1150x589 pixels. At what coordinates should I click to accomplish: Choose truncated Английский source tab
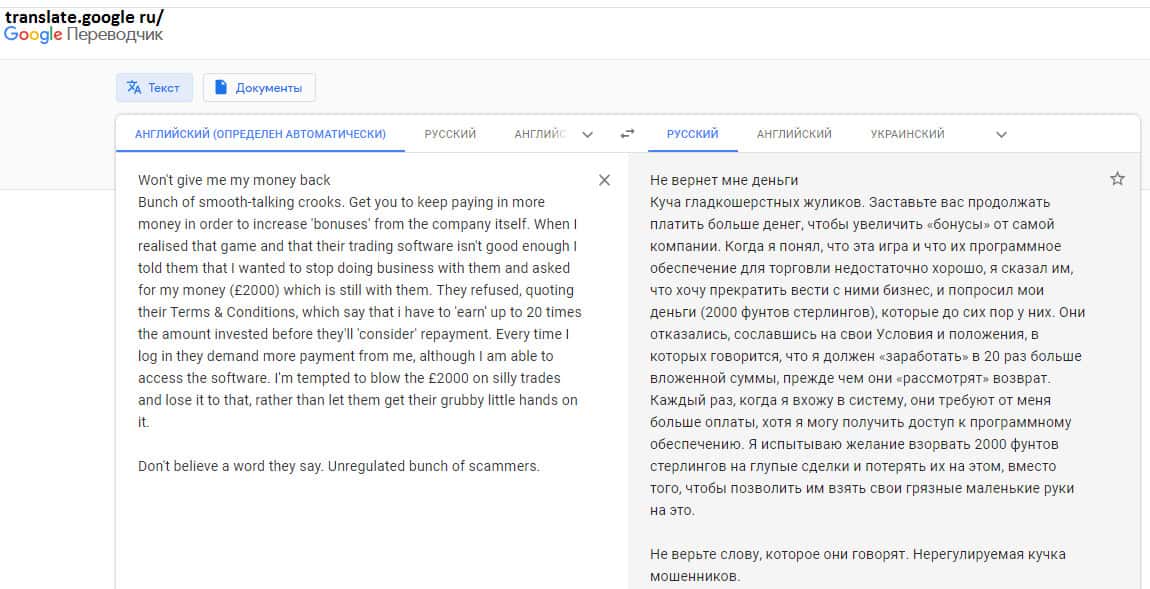pos(540,133)
